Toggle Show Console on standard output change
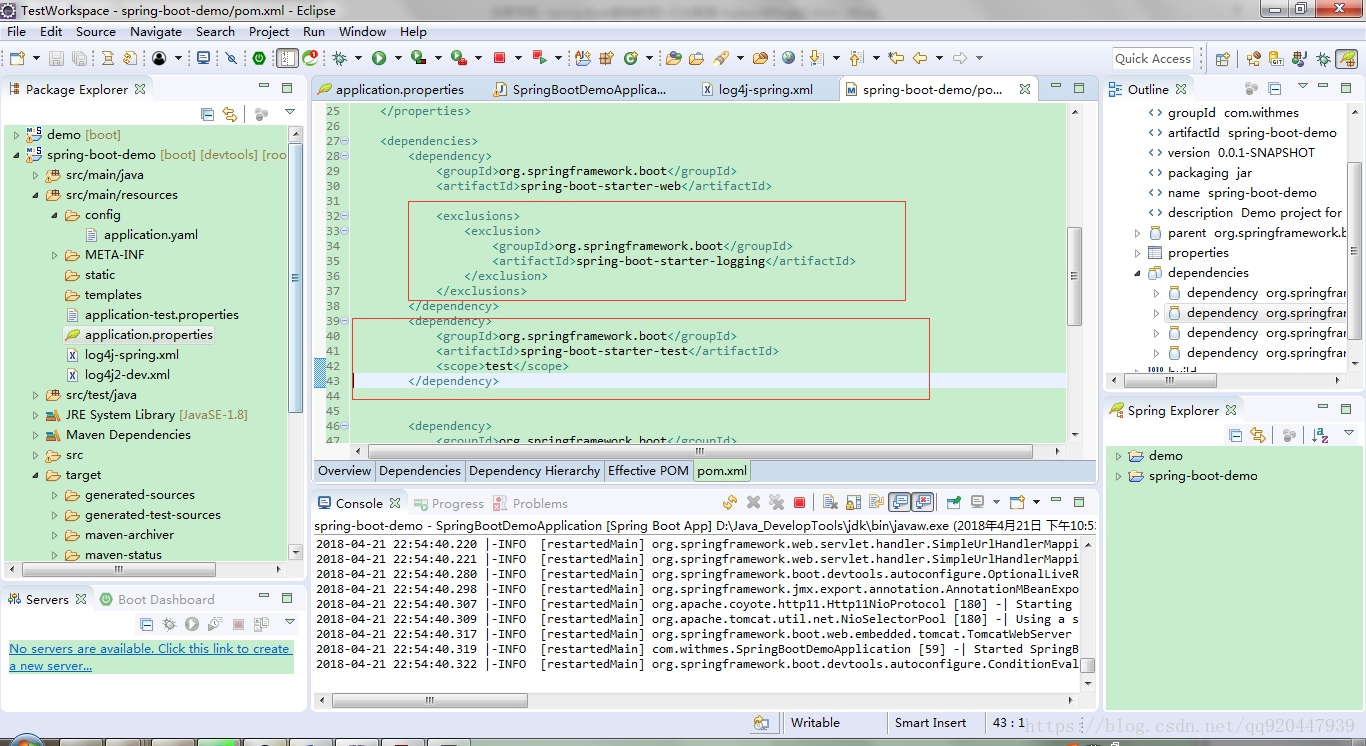The image size is (1366, 746). (899, 502)
